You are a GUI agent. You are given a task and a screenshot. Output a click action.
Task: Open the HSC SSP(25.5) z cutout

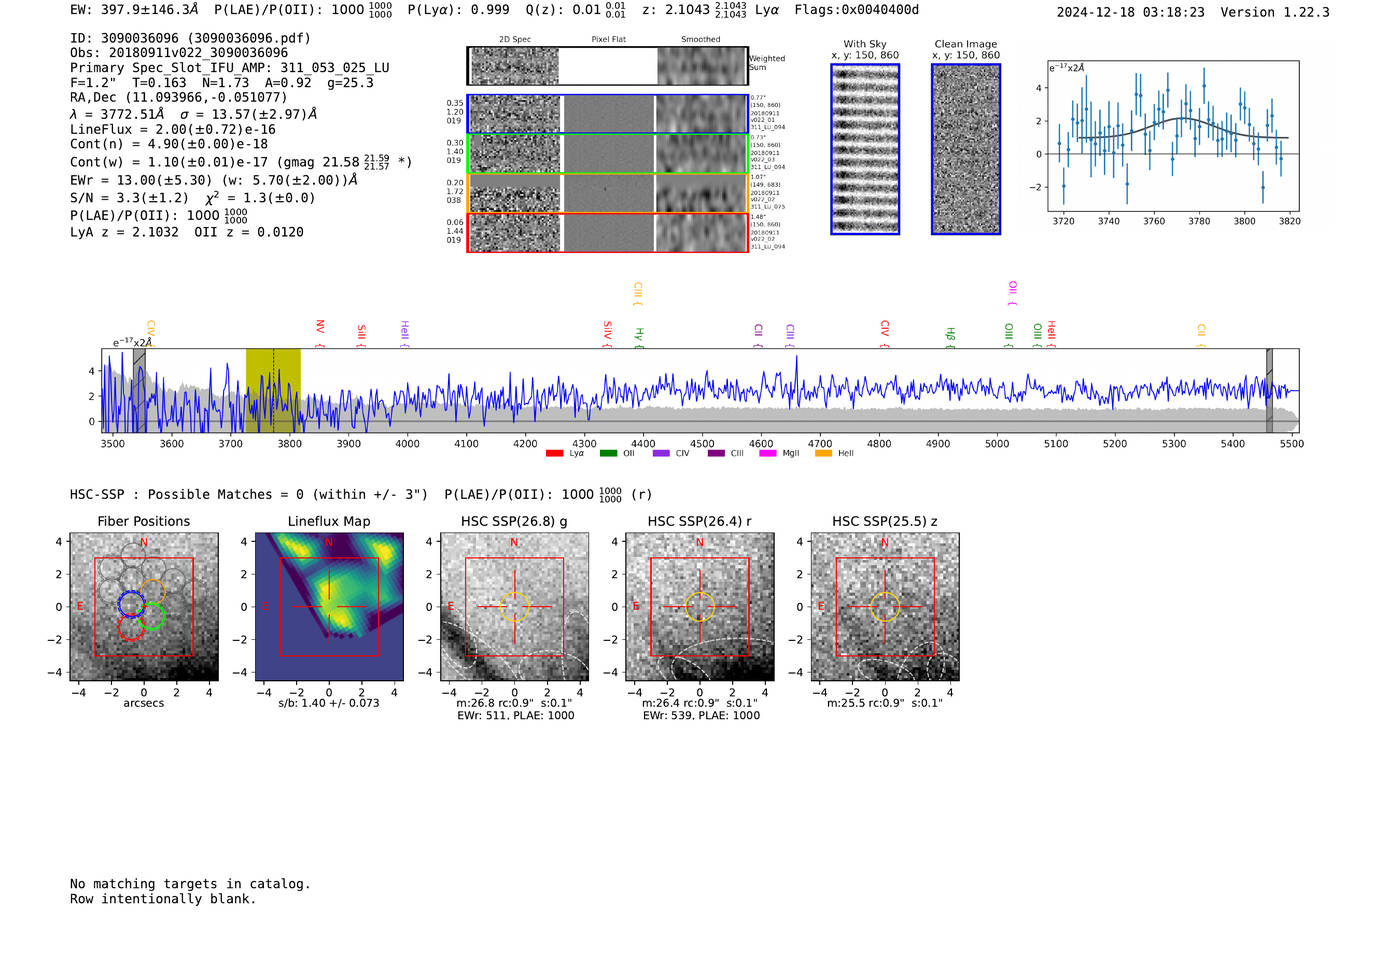[885, 606]
